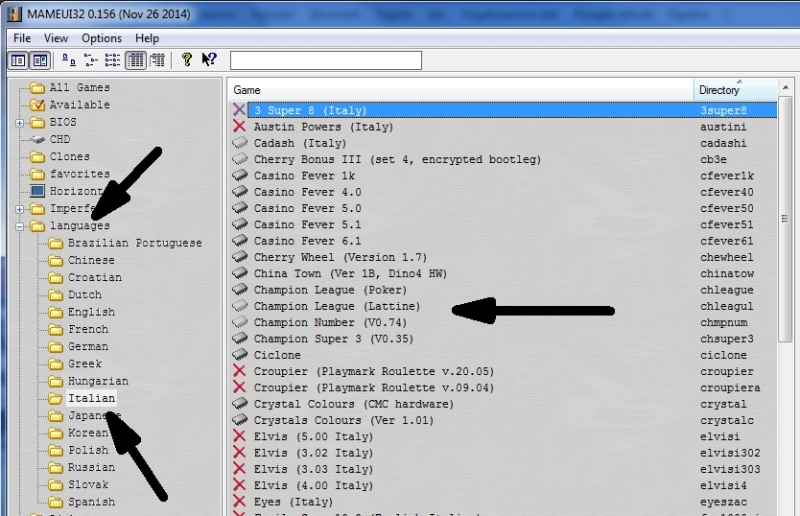Screen dimensions: 800x516
Task: Open the File menu
Action: (22, 38)
